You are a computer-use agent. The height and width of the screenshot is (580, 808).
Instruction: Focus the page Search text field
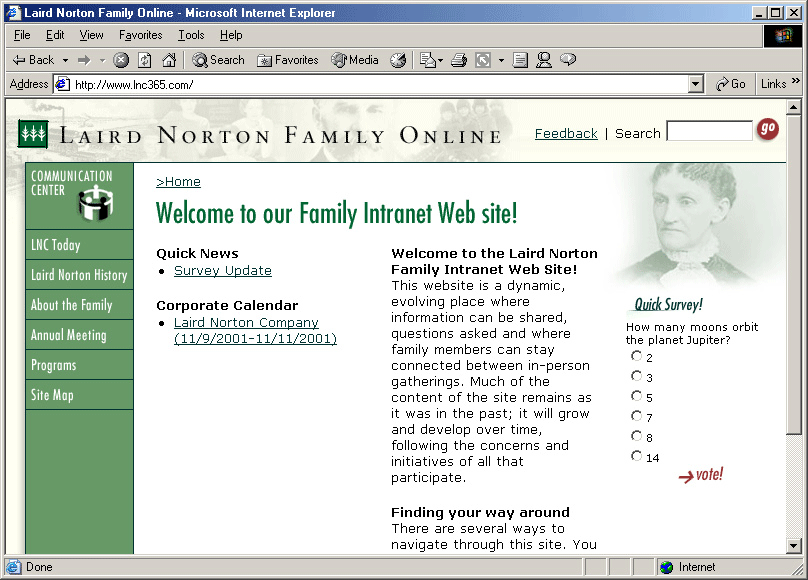[x=710, y=130]
